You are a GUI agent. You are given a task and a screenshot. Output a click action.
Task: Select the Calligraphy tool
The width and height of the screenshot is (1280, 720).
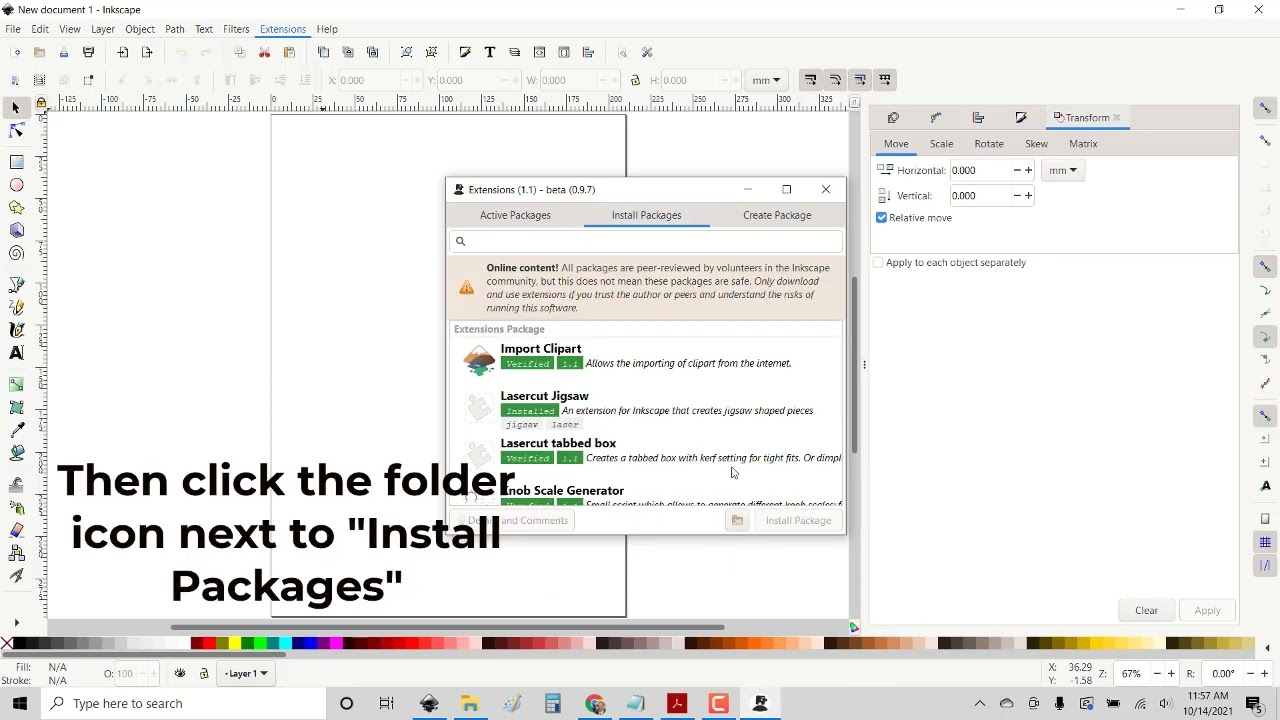tap(16, 330)
